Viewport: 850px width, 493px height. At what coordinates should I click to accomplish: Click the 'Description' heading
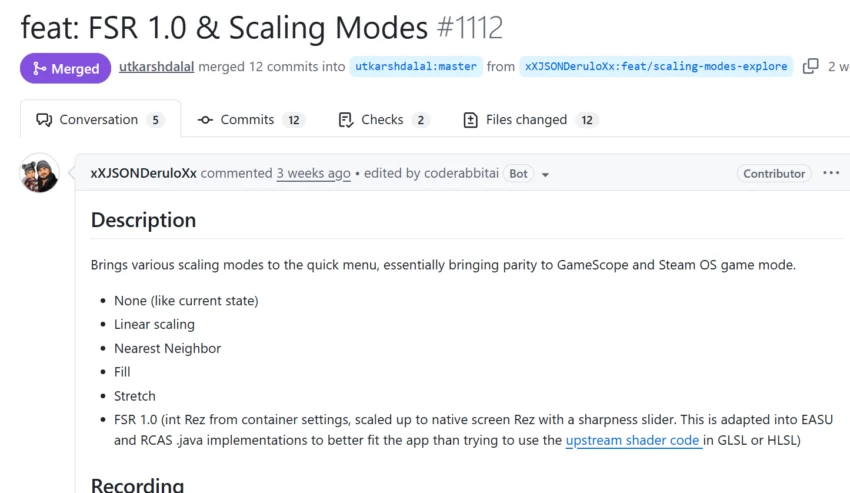144,220
